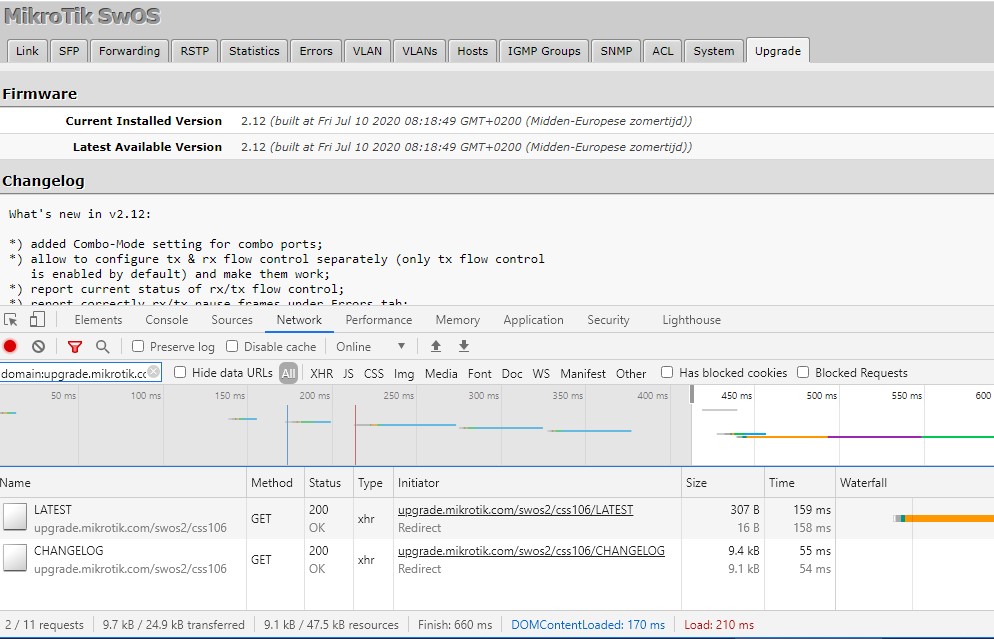Open the ACL tab
The image size is (994, 639).
pyautogui.click(x=663, y=51)
